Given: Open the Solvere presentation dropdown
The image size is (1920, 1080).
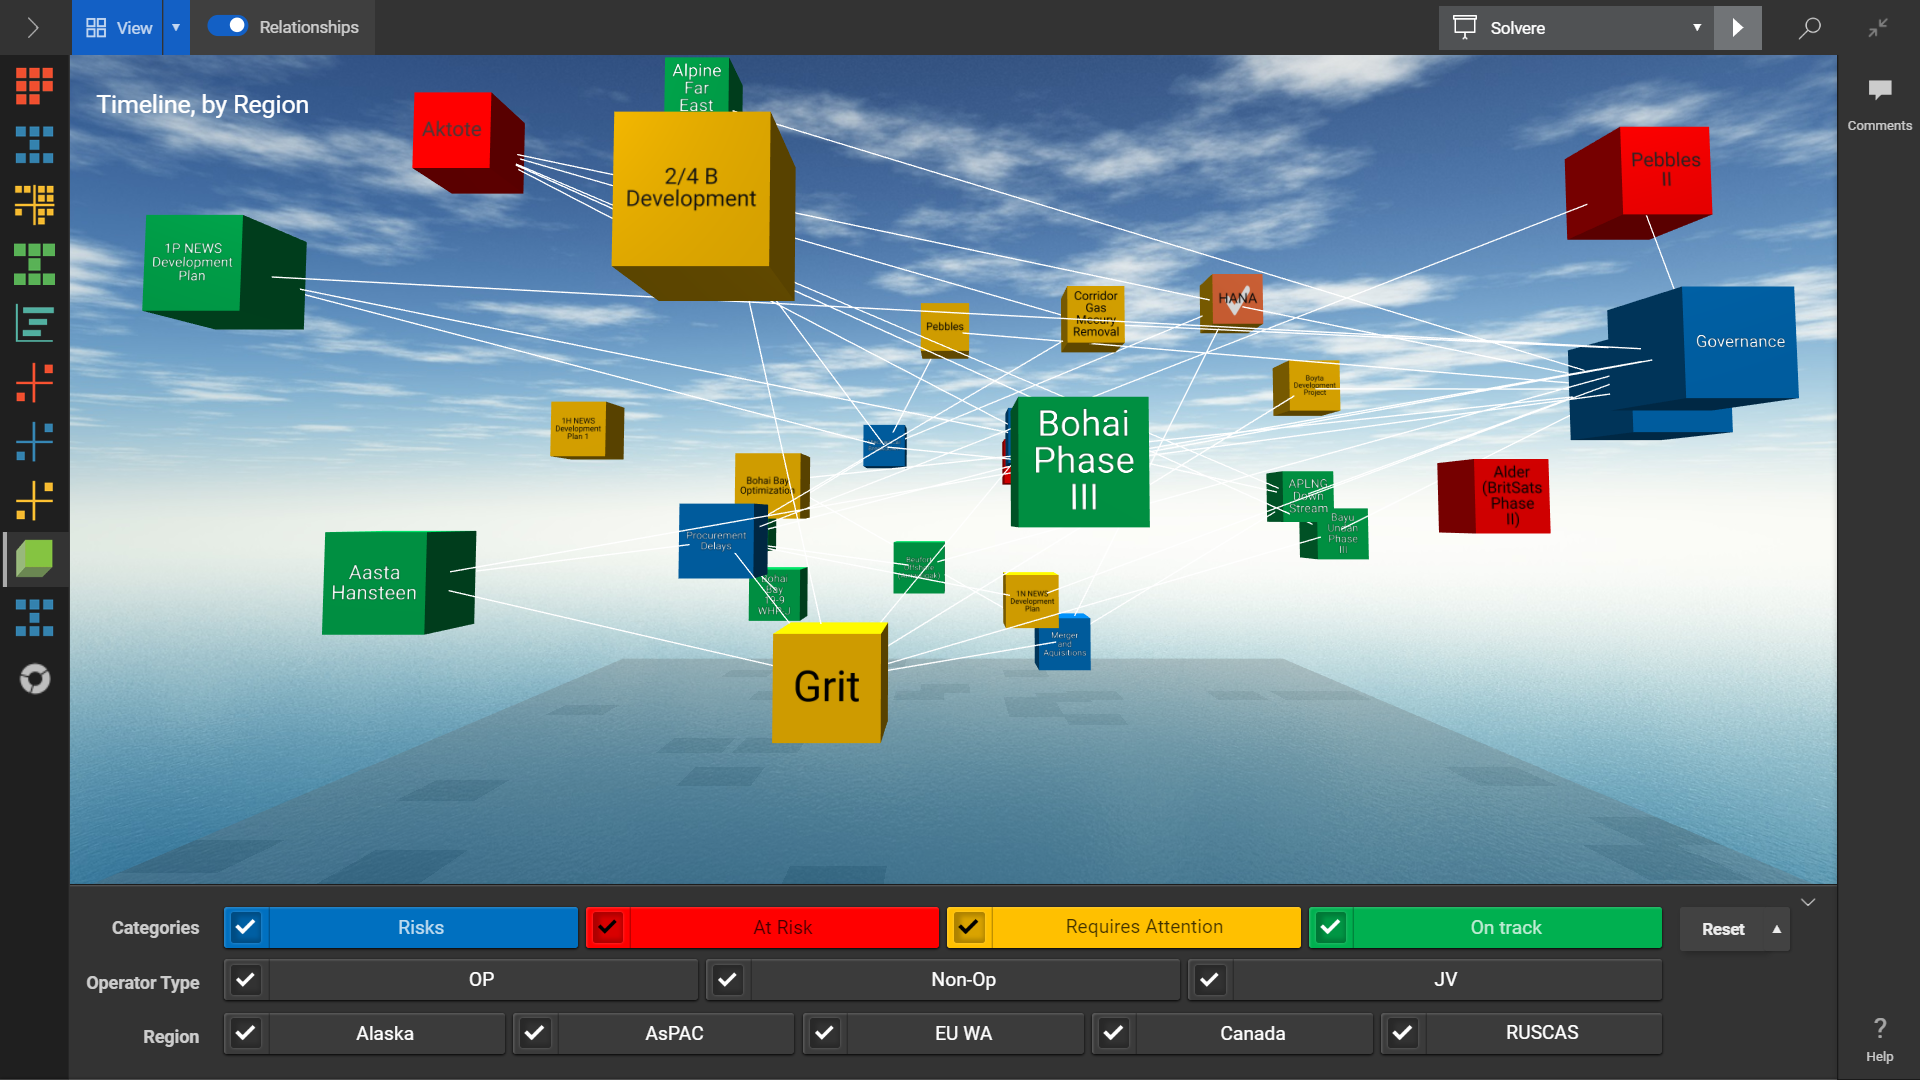Looking at the screenshot, I should pyautogui.click(x=1696, y=28).
